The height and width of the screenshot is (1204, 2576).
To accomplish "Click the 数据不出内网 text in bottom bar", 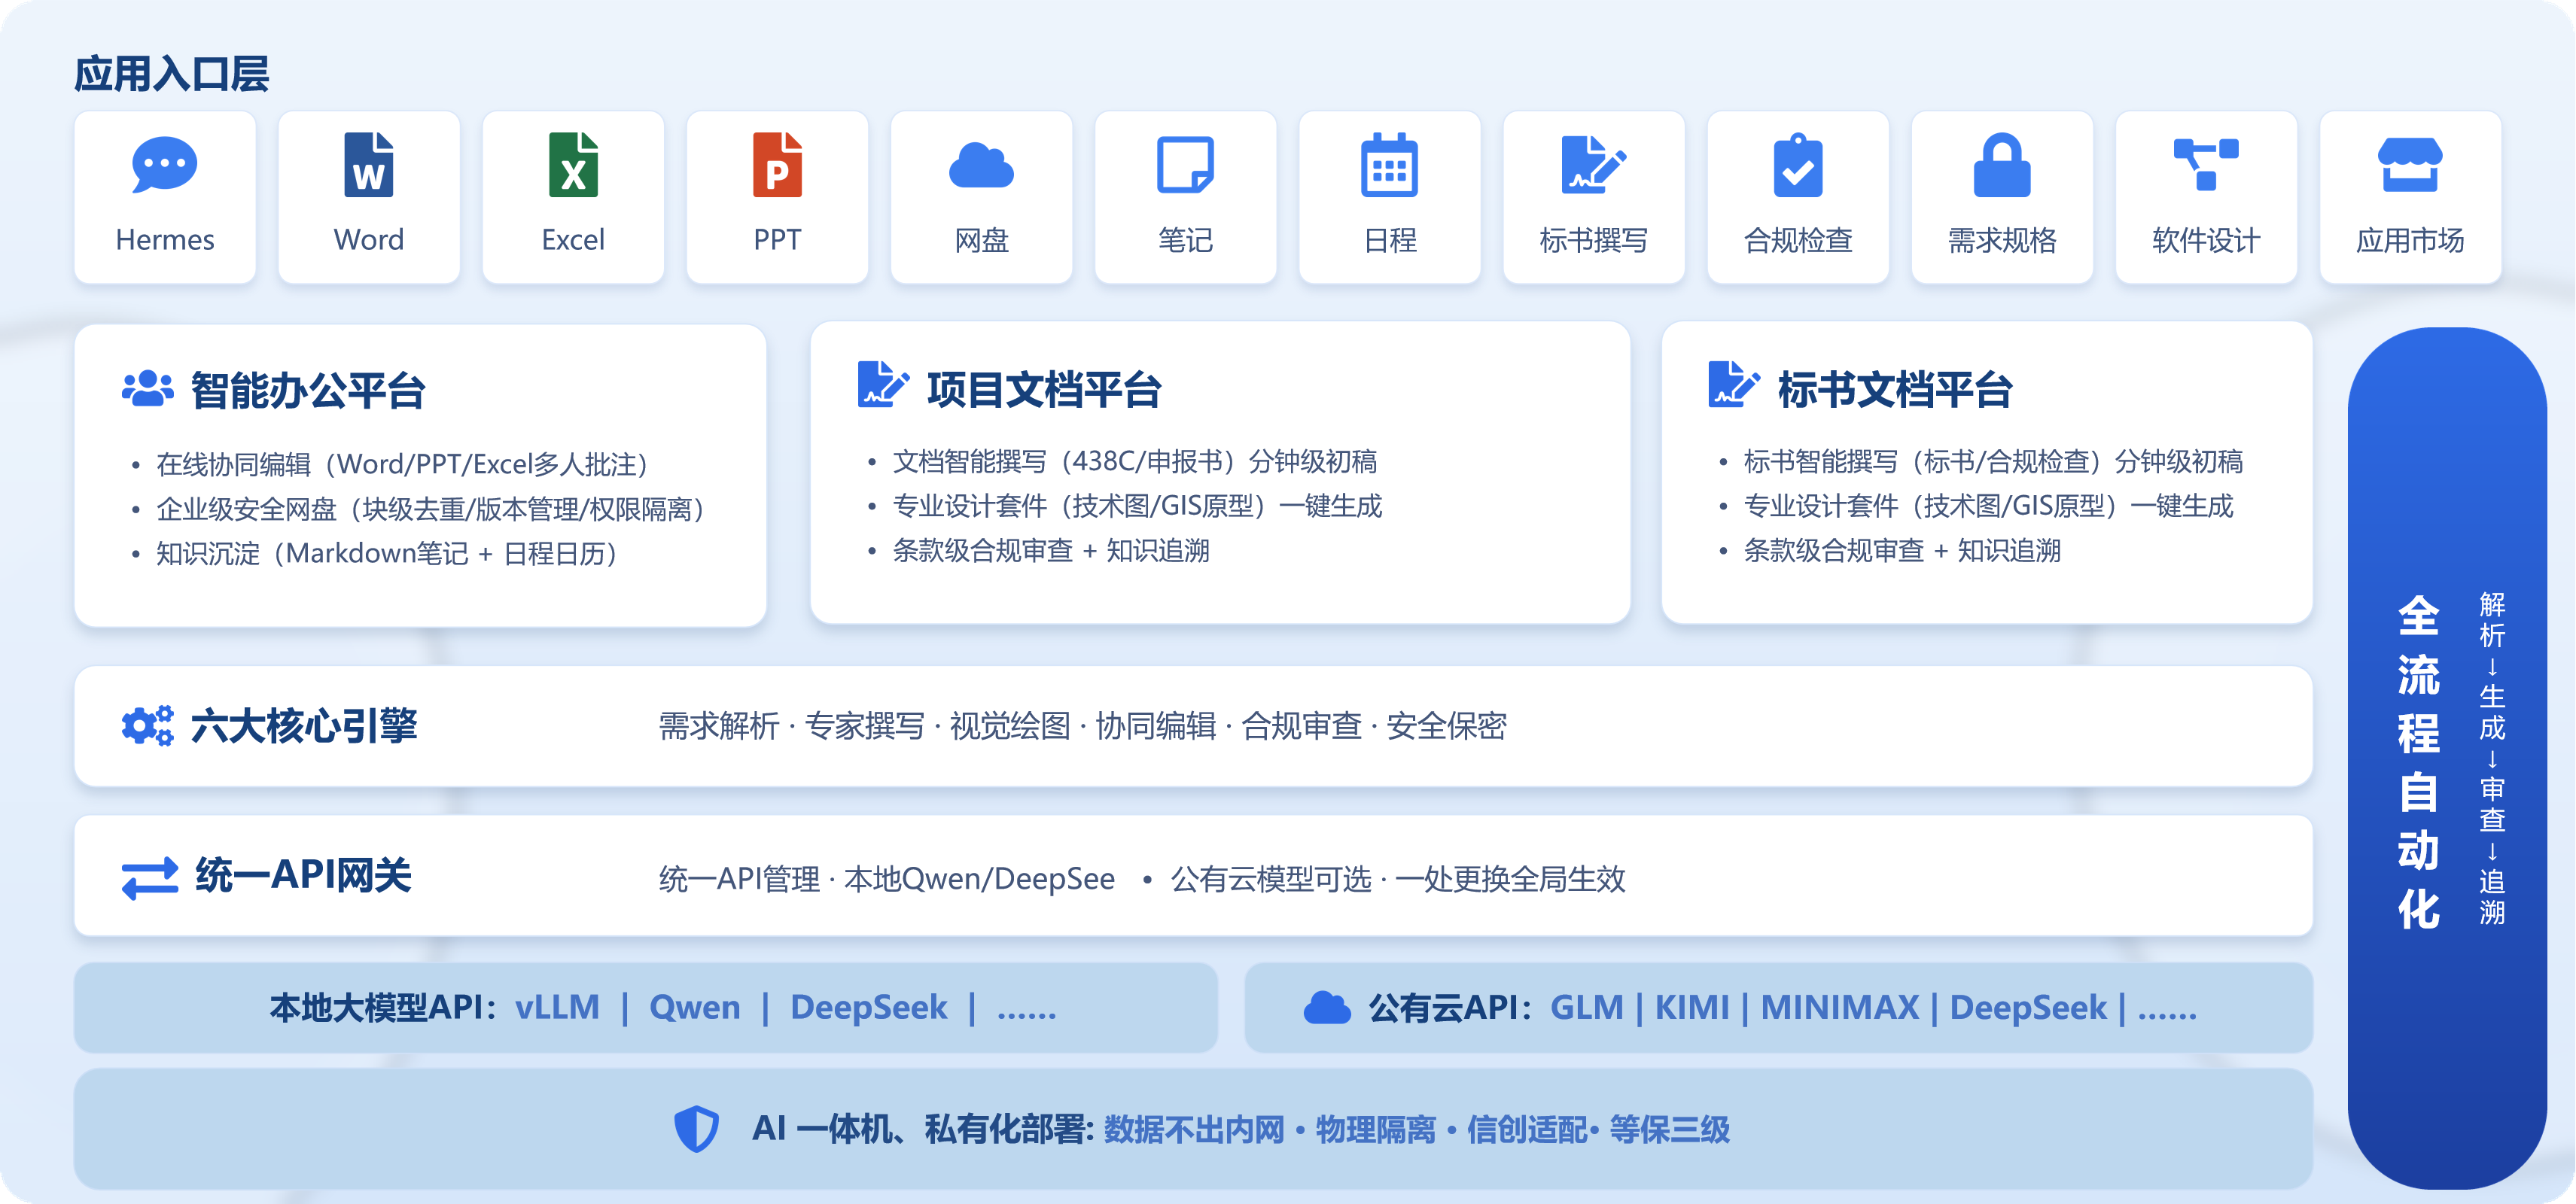I will point(1194,1130).
